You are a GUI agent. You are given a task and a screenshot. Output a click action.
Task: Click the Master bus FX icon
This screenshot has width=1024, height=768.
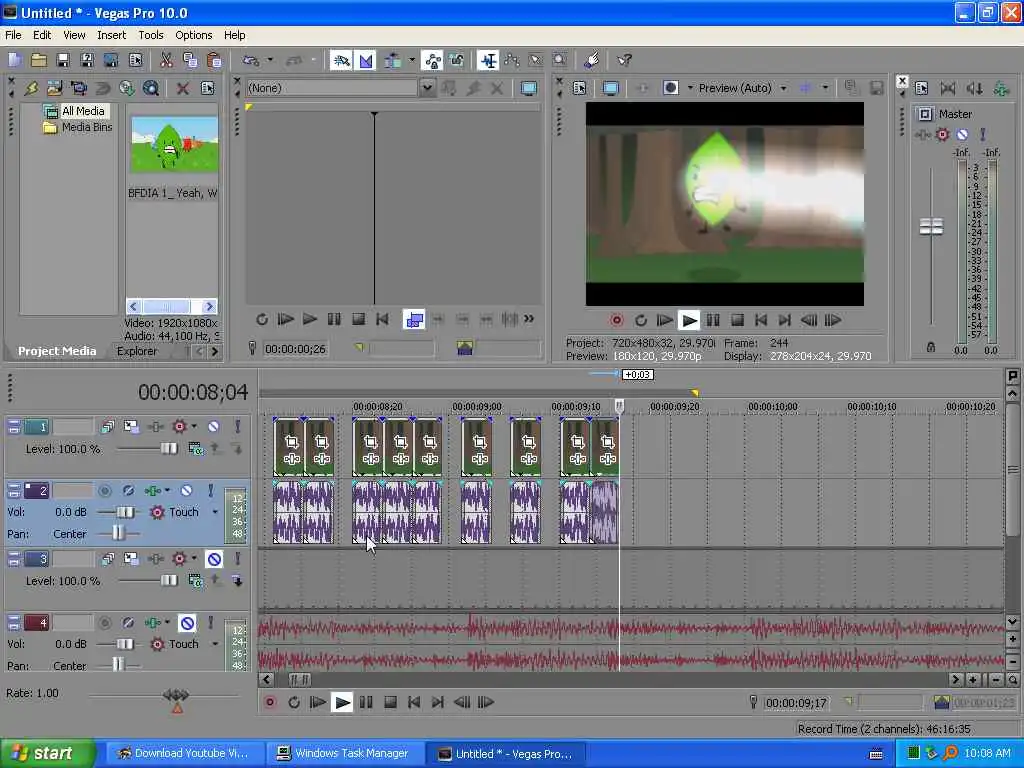pyautogui.click(x=922, y=135)
